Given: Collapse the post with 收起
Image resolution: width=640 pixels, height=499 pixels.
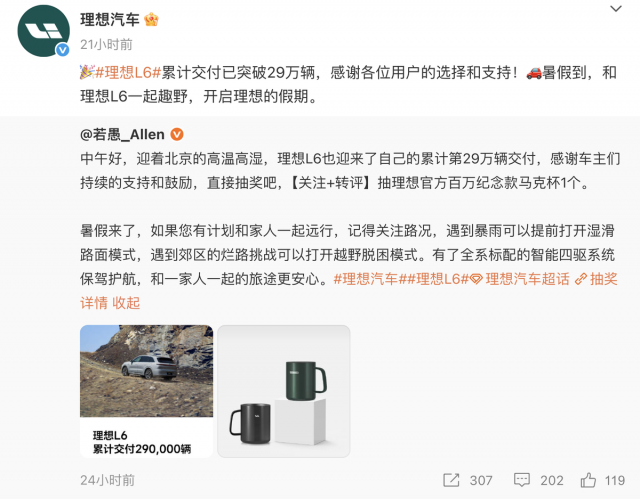Looking at the screenshot, I should tap(126, 303).
